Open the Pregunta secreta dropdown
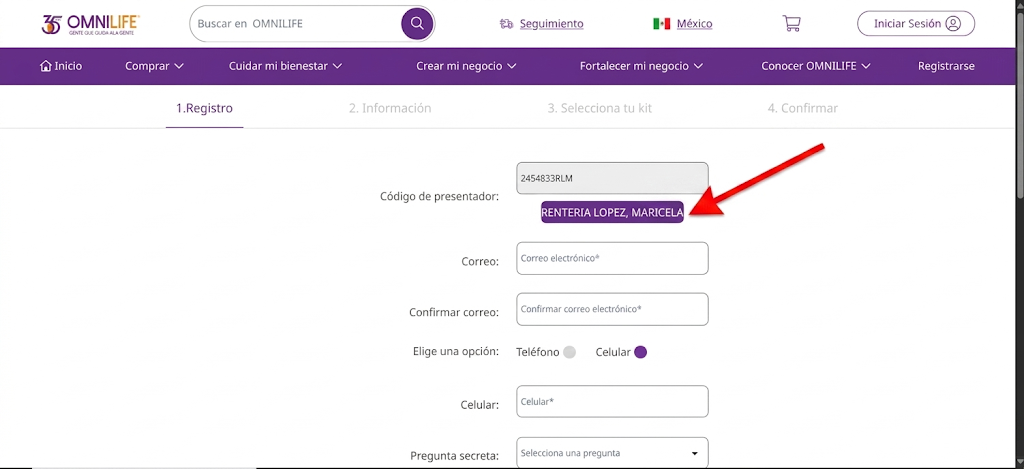 point(612,453)
